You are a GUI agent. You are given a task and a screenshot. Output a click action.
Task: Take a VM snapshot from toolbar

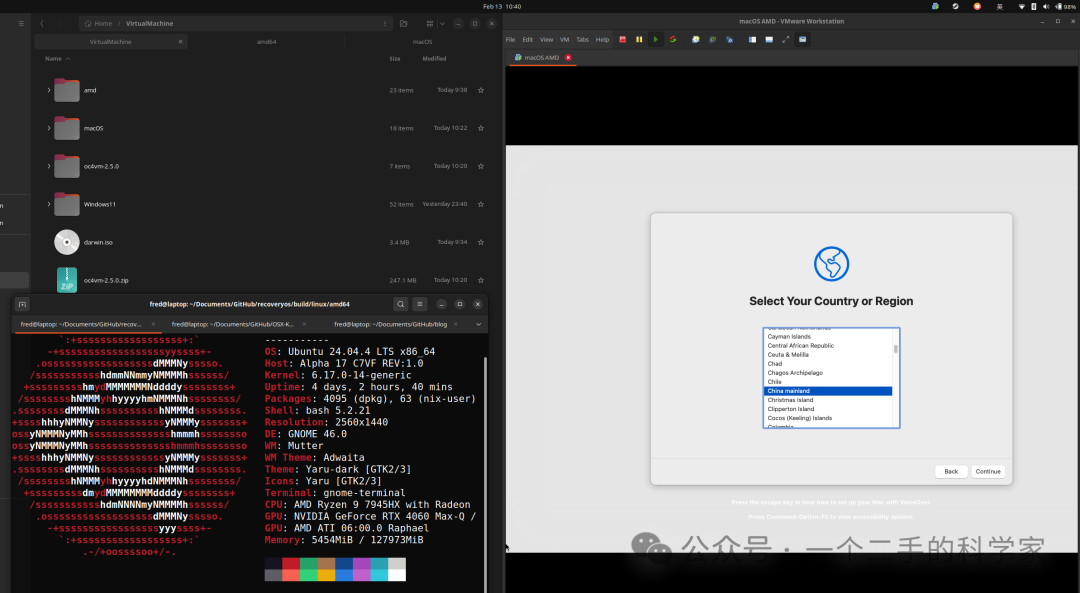pos(696,39)
